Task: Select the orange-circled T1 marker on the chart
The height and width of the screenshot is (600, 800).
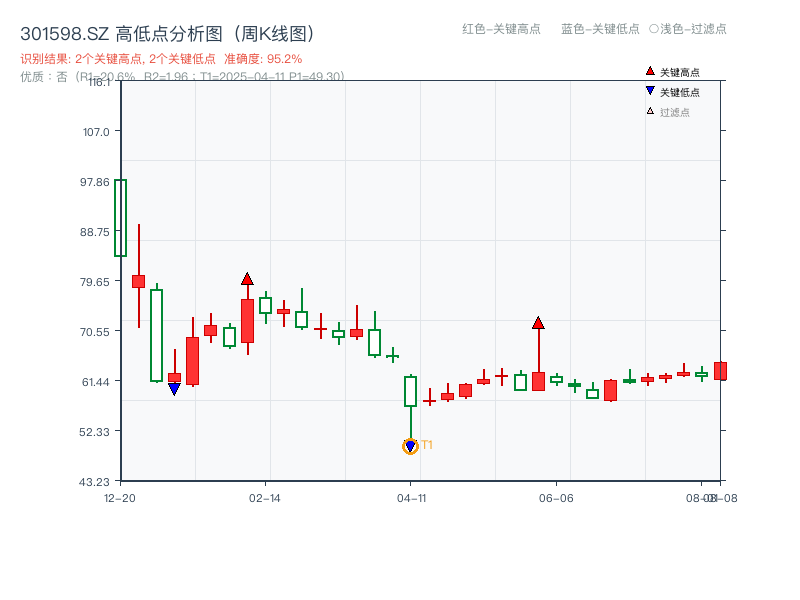Action: click(411, 446)
